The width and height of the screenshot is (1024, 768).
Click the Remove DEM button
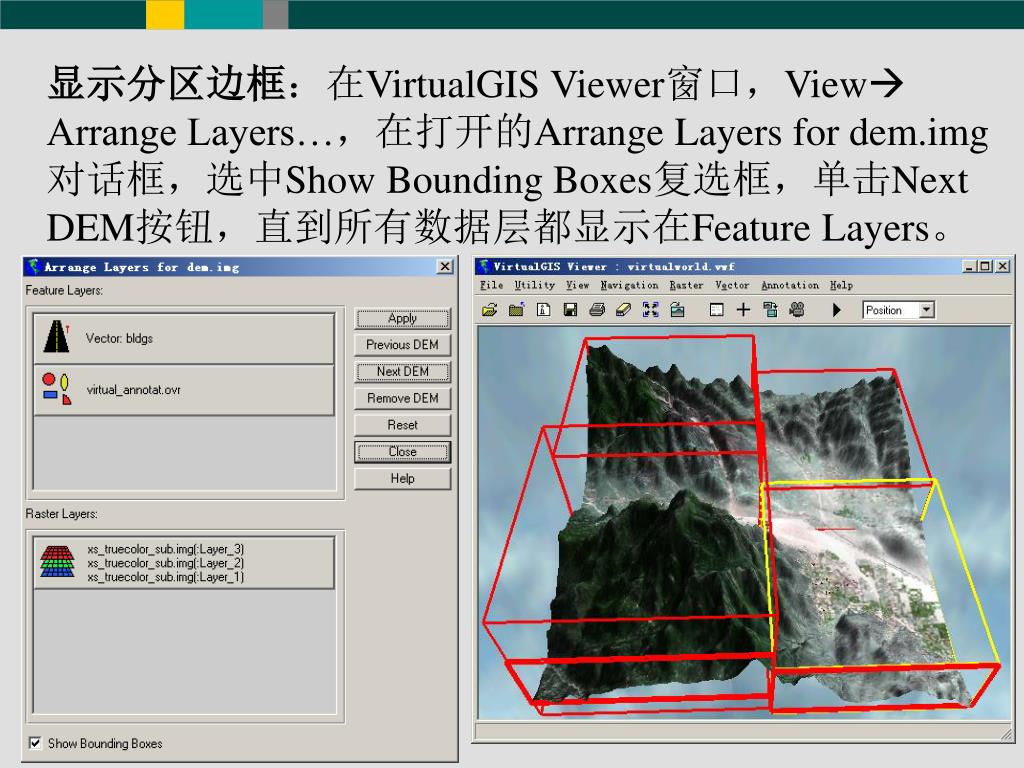click(402, 398)
